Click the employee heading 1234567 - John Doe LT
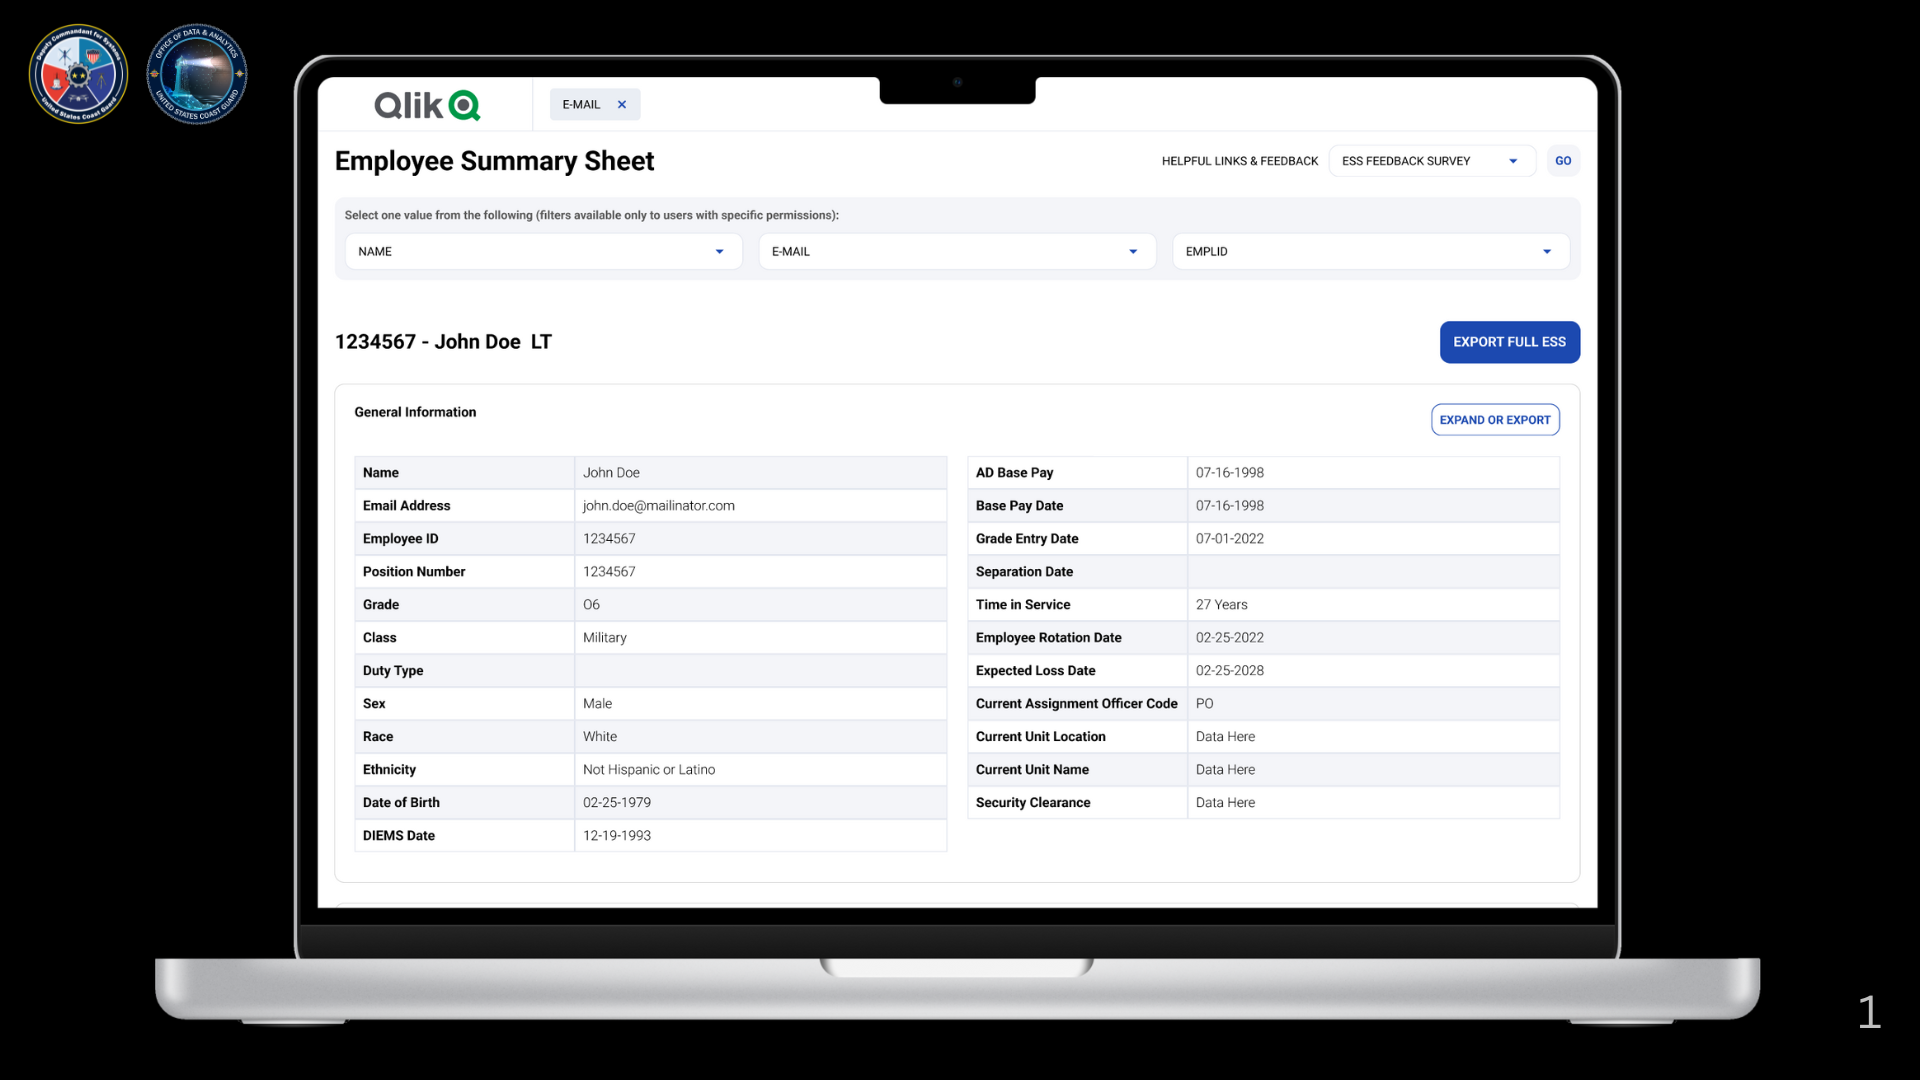 click(443, 341)
